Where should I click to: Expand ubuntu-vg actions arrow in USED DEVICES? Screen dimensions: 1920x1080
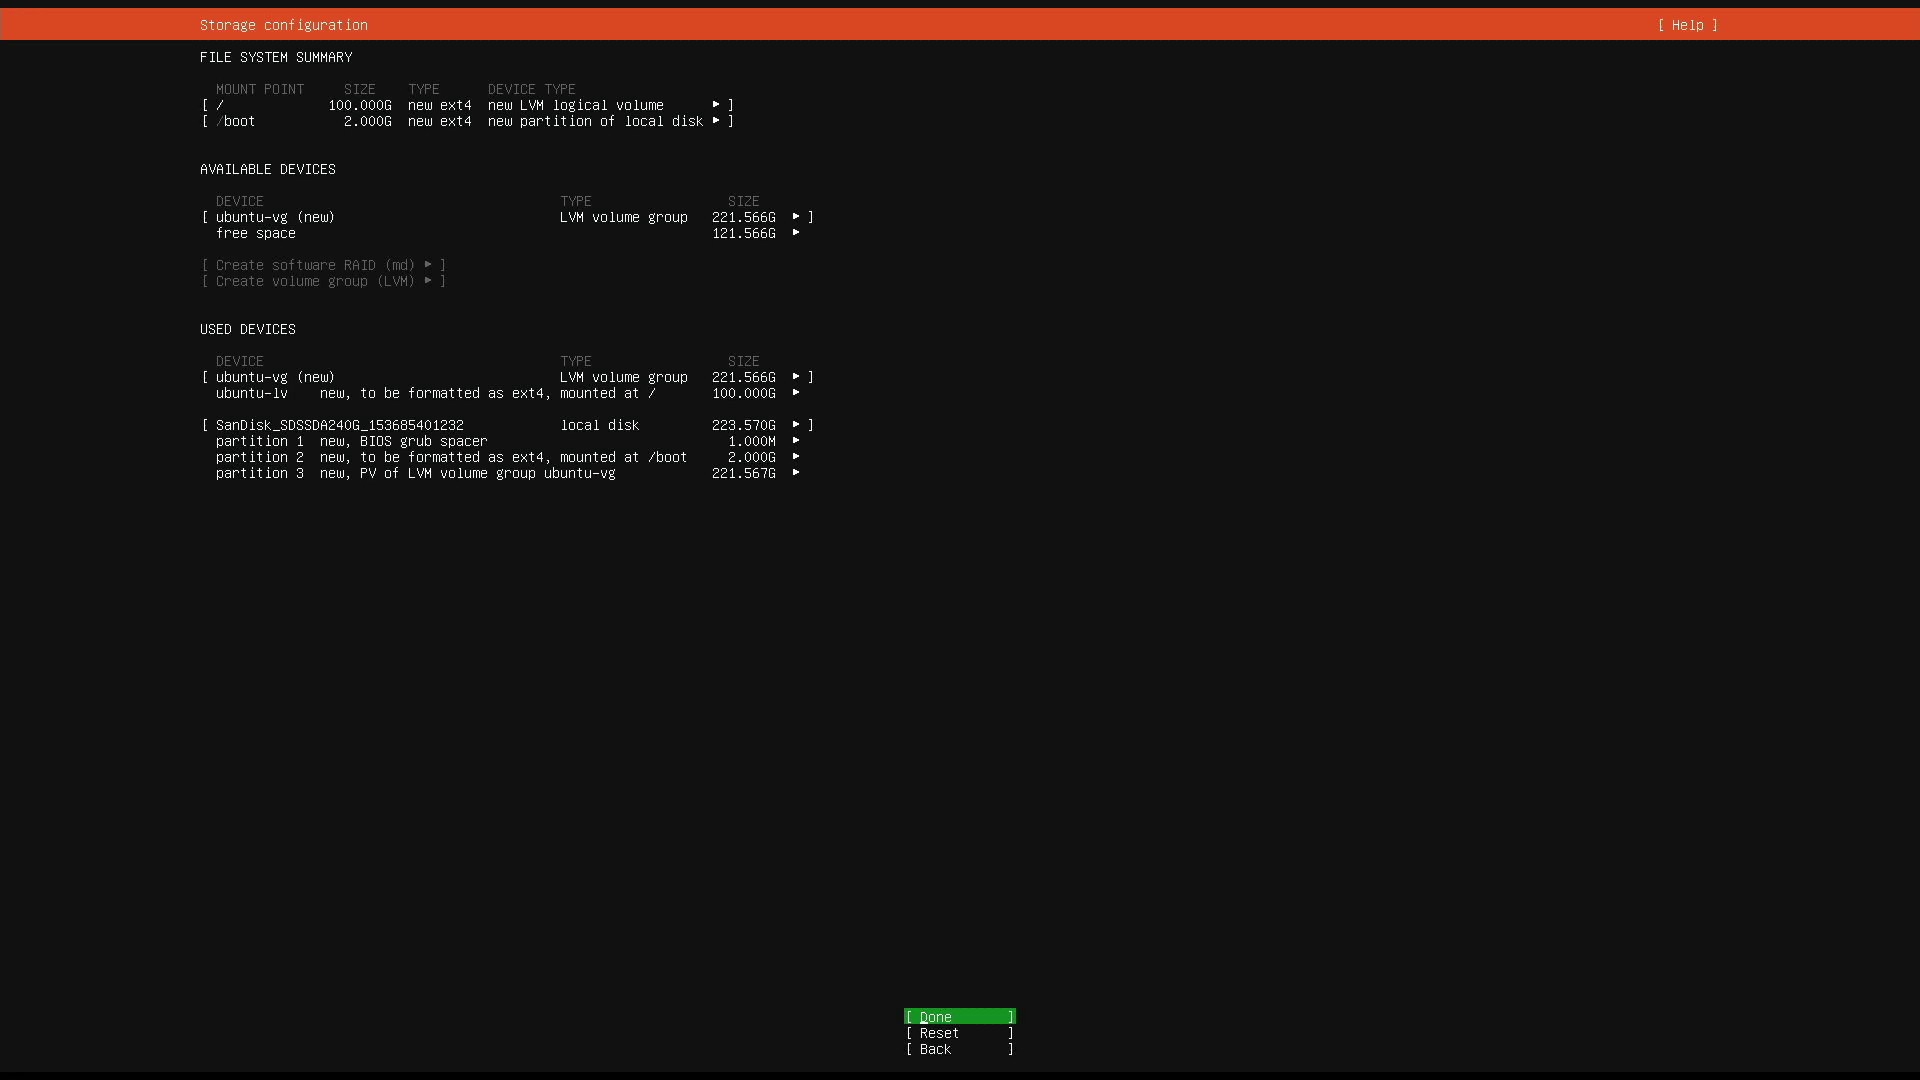(796, 377)
